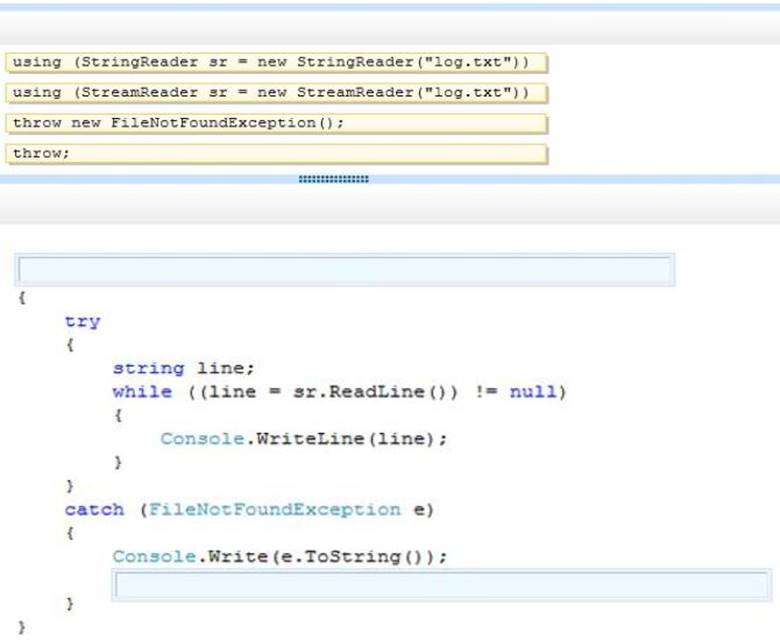Screen dimensions: 780x643
Task: Click the "while" keyword in the loop
Action: pyautogui.click(x=142, y=391)
